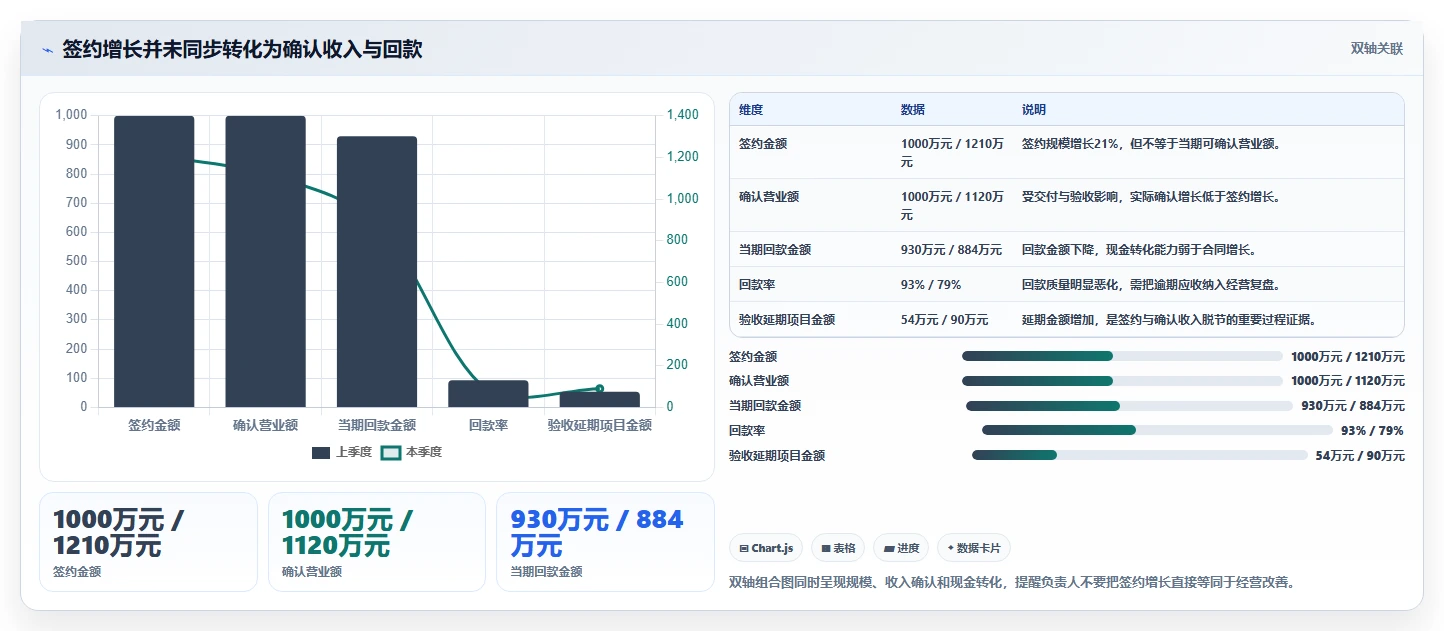Viewport: 1444px width, 631px height.
Task: Toggle the 上季度 legend entry
Action: point(342,452)
